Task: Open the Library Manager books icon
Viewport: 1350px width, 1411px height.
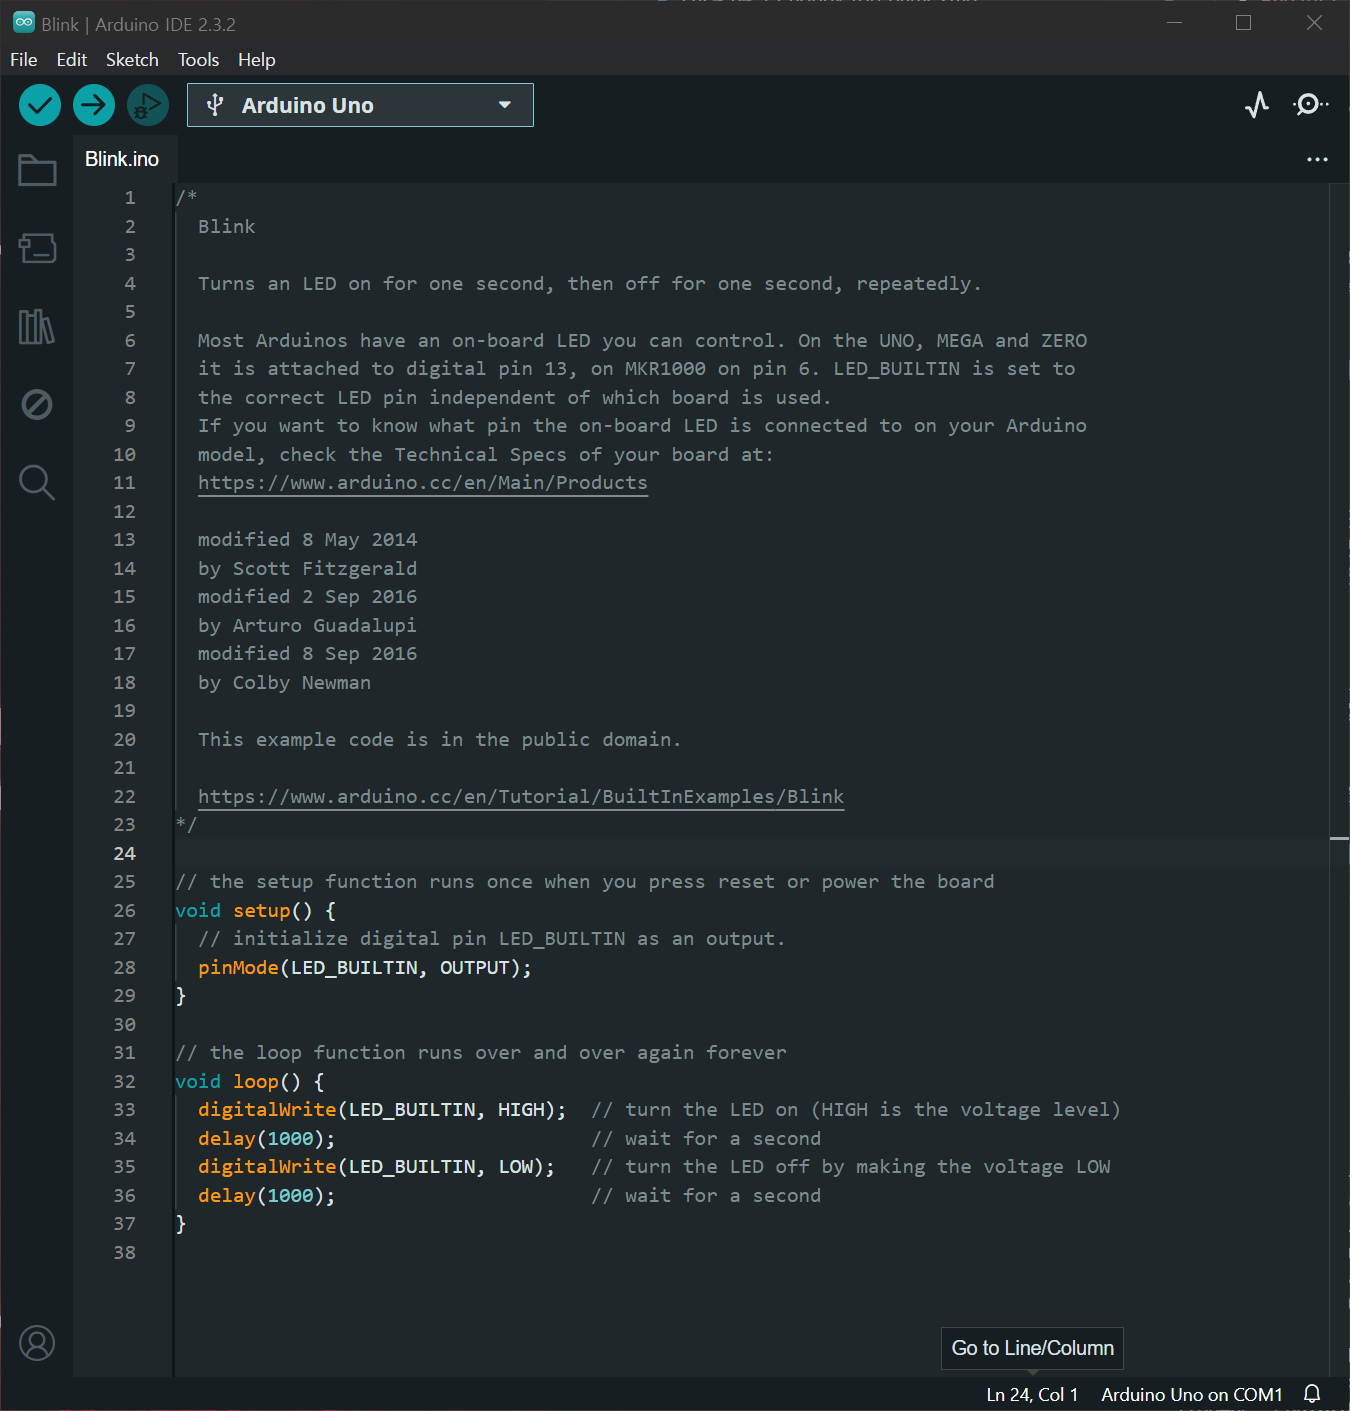Action: pyautogui.click(x=37, y=326)
